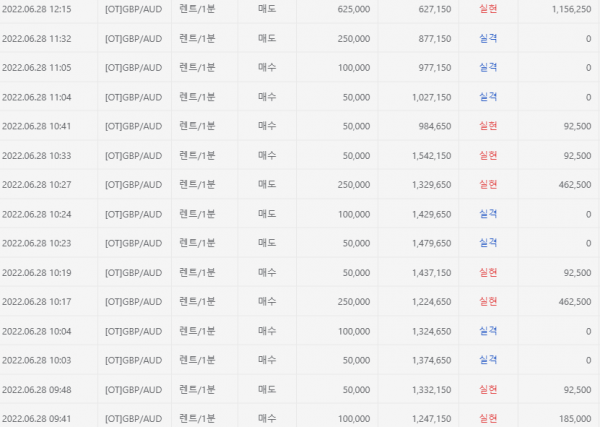Click the 매도 cell in the 10:27 row

point(267,185)
